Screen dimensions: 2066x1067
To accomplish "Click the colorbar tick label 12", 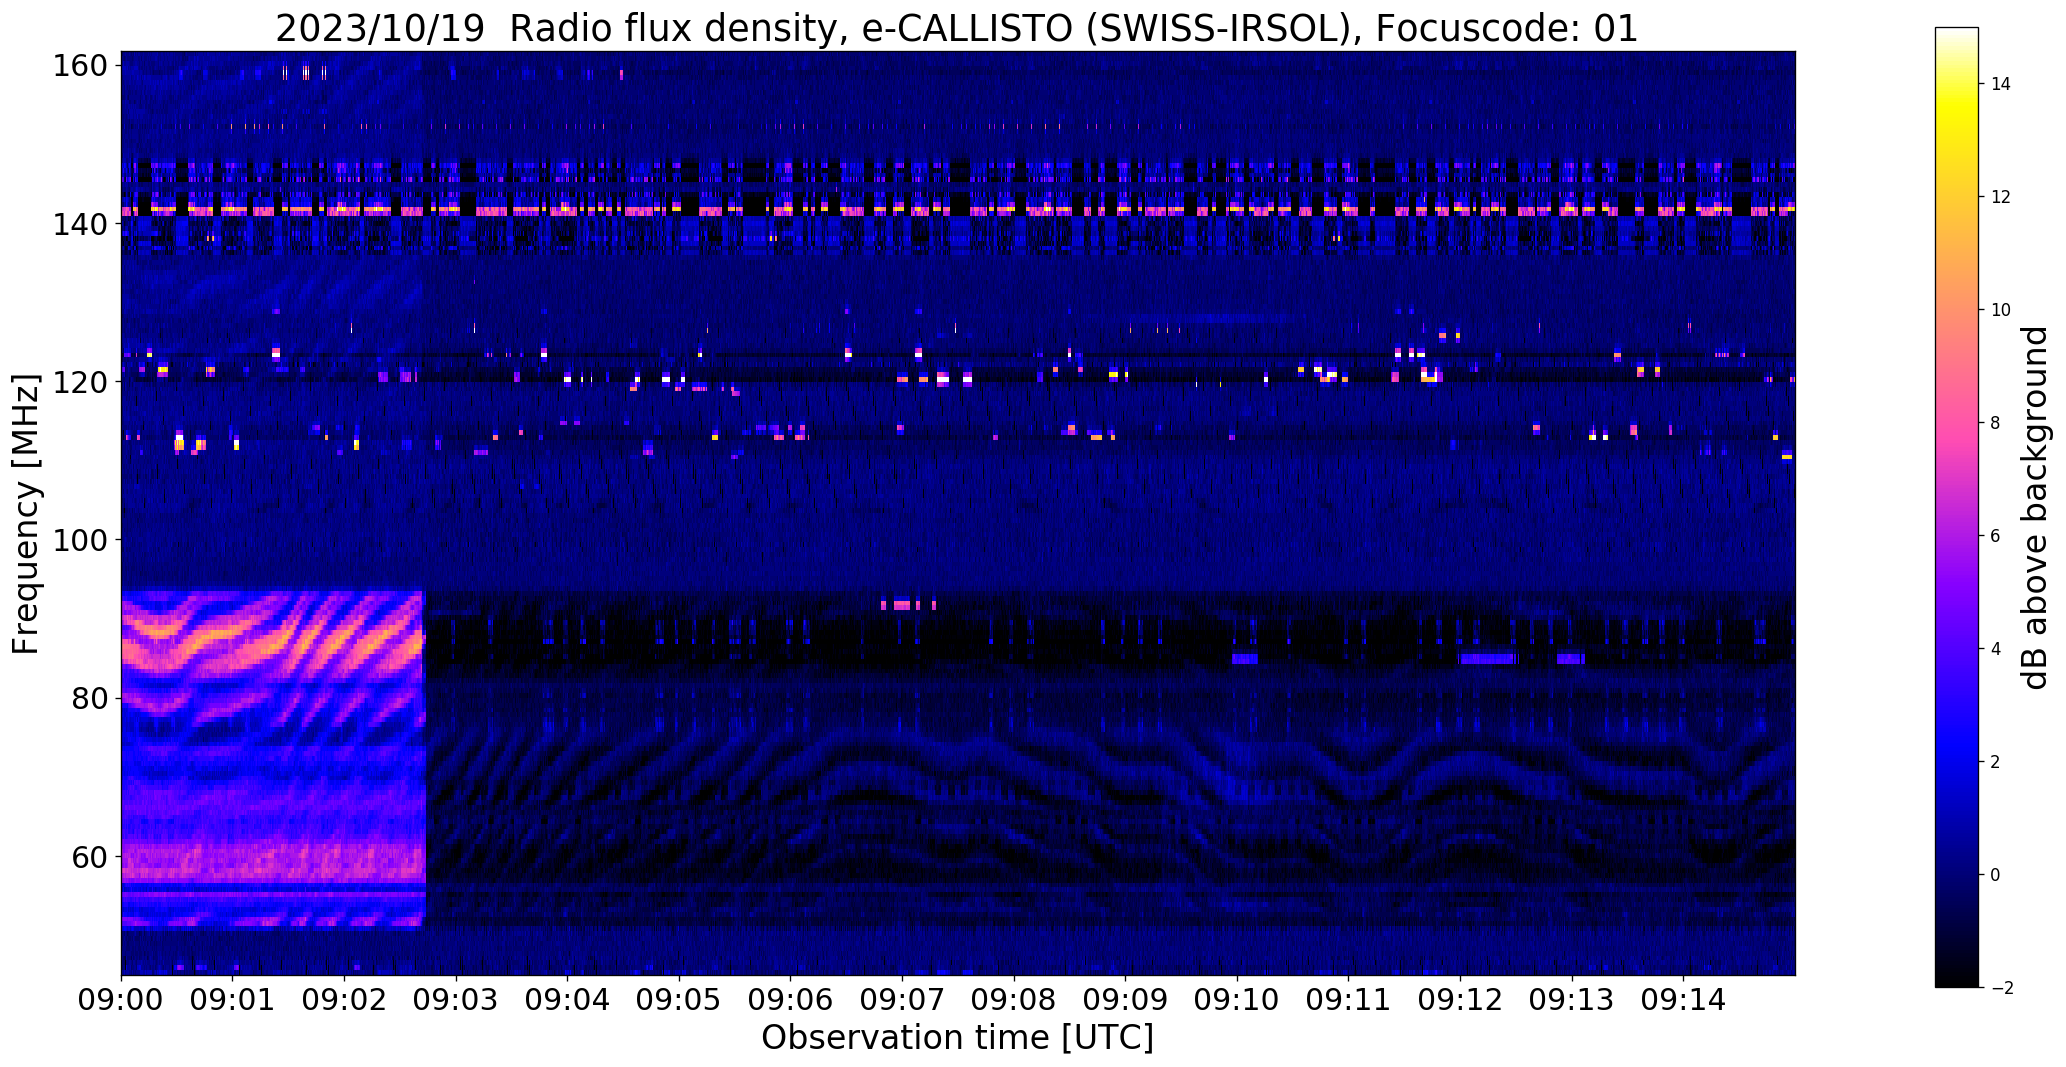I will [2001, 197].
